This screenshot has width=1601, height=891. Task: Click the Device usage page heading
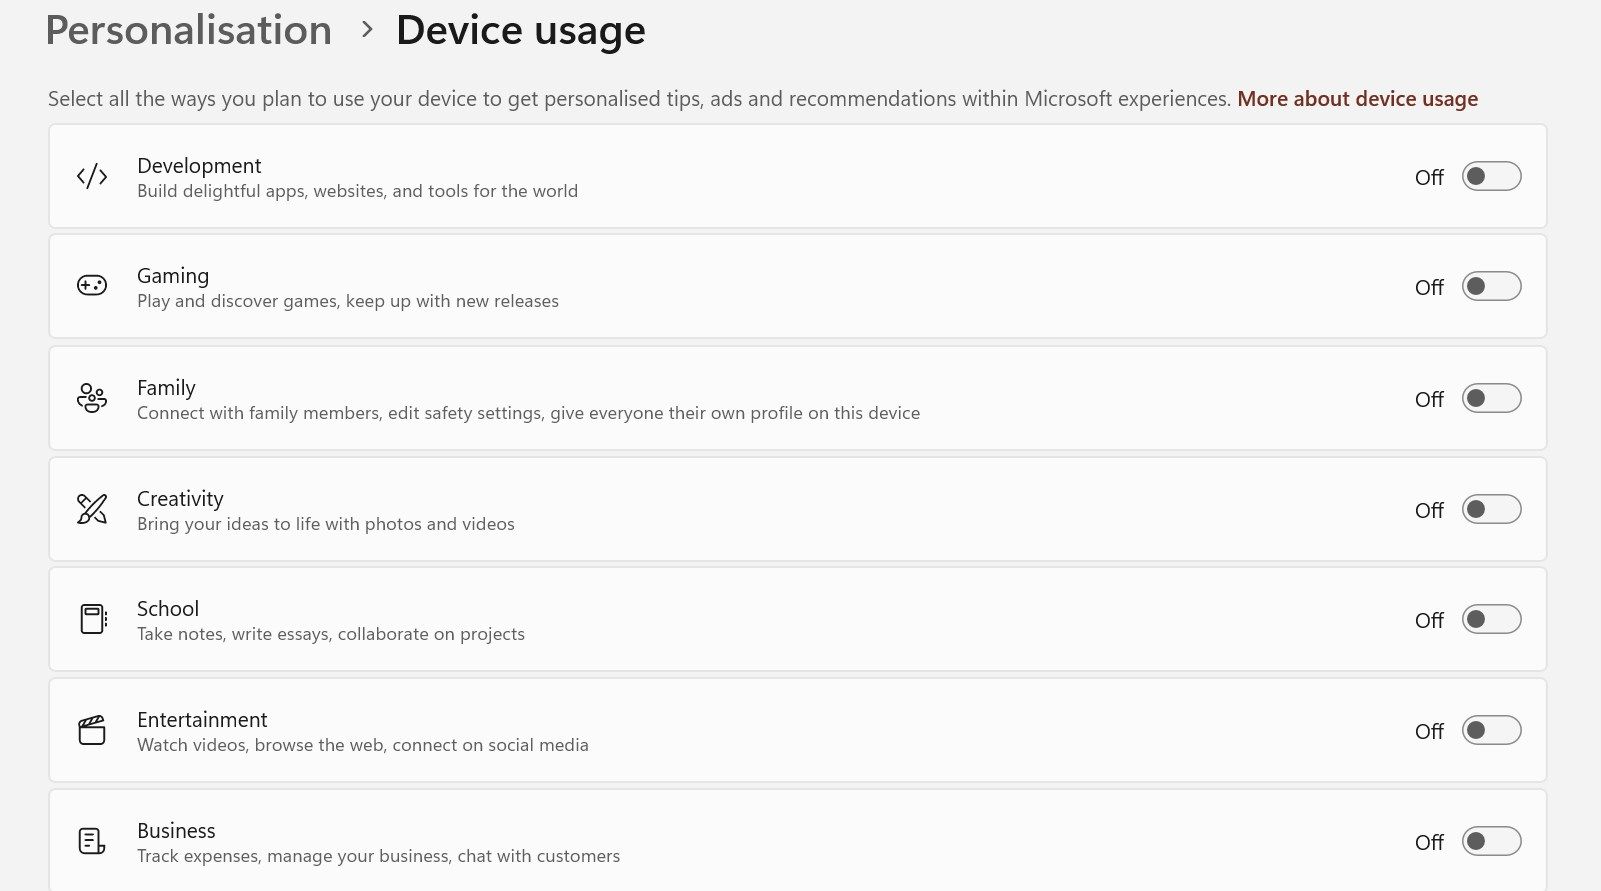tap(520, 30)
